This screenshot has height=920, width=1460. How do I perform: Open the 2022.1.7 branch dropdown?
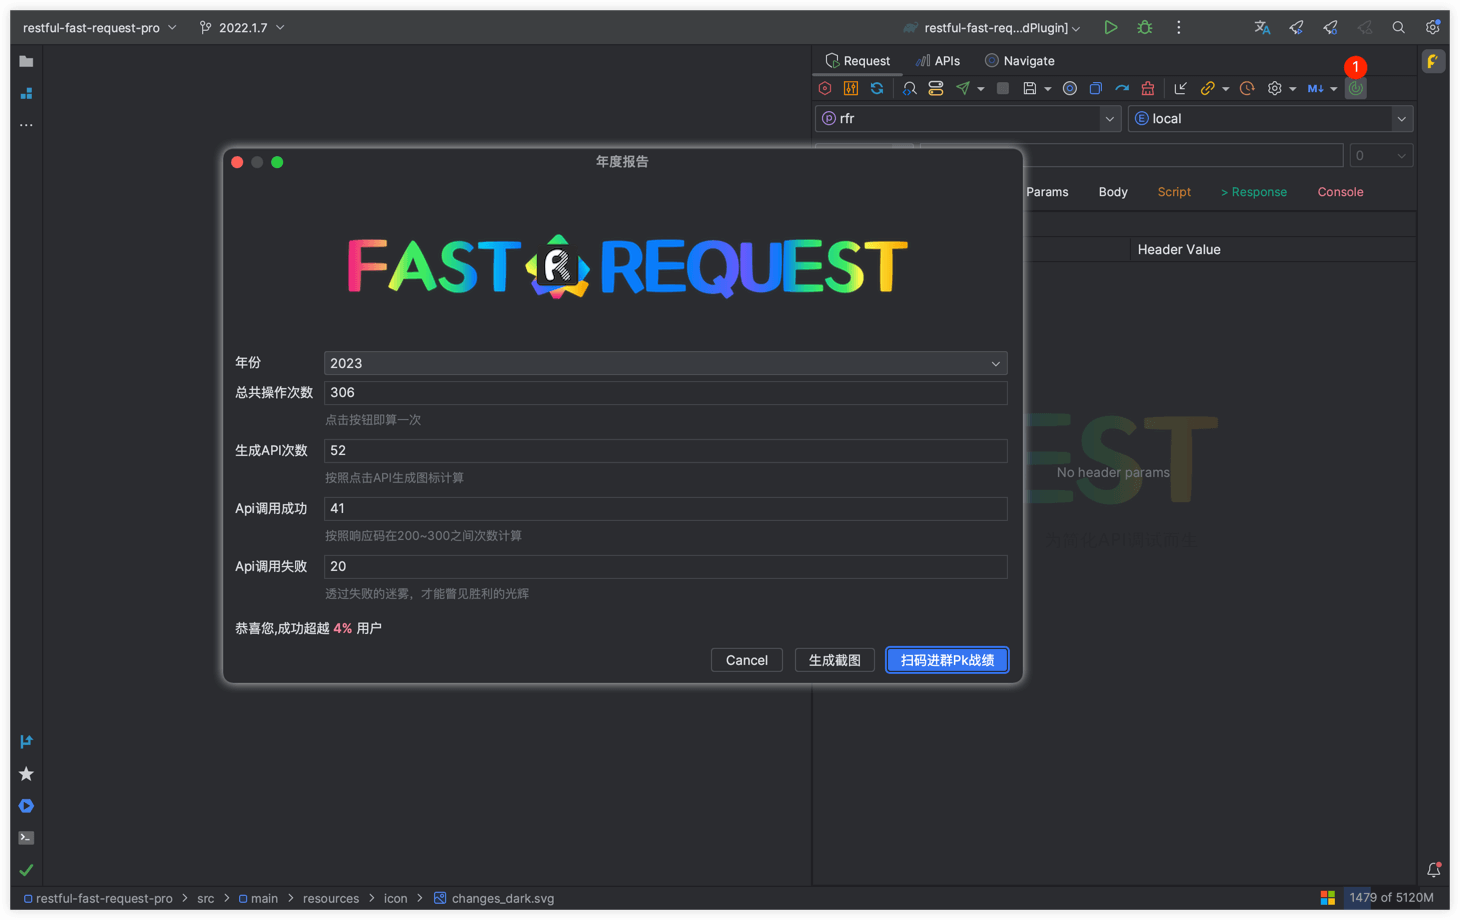pos(242,28)
